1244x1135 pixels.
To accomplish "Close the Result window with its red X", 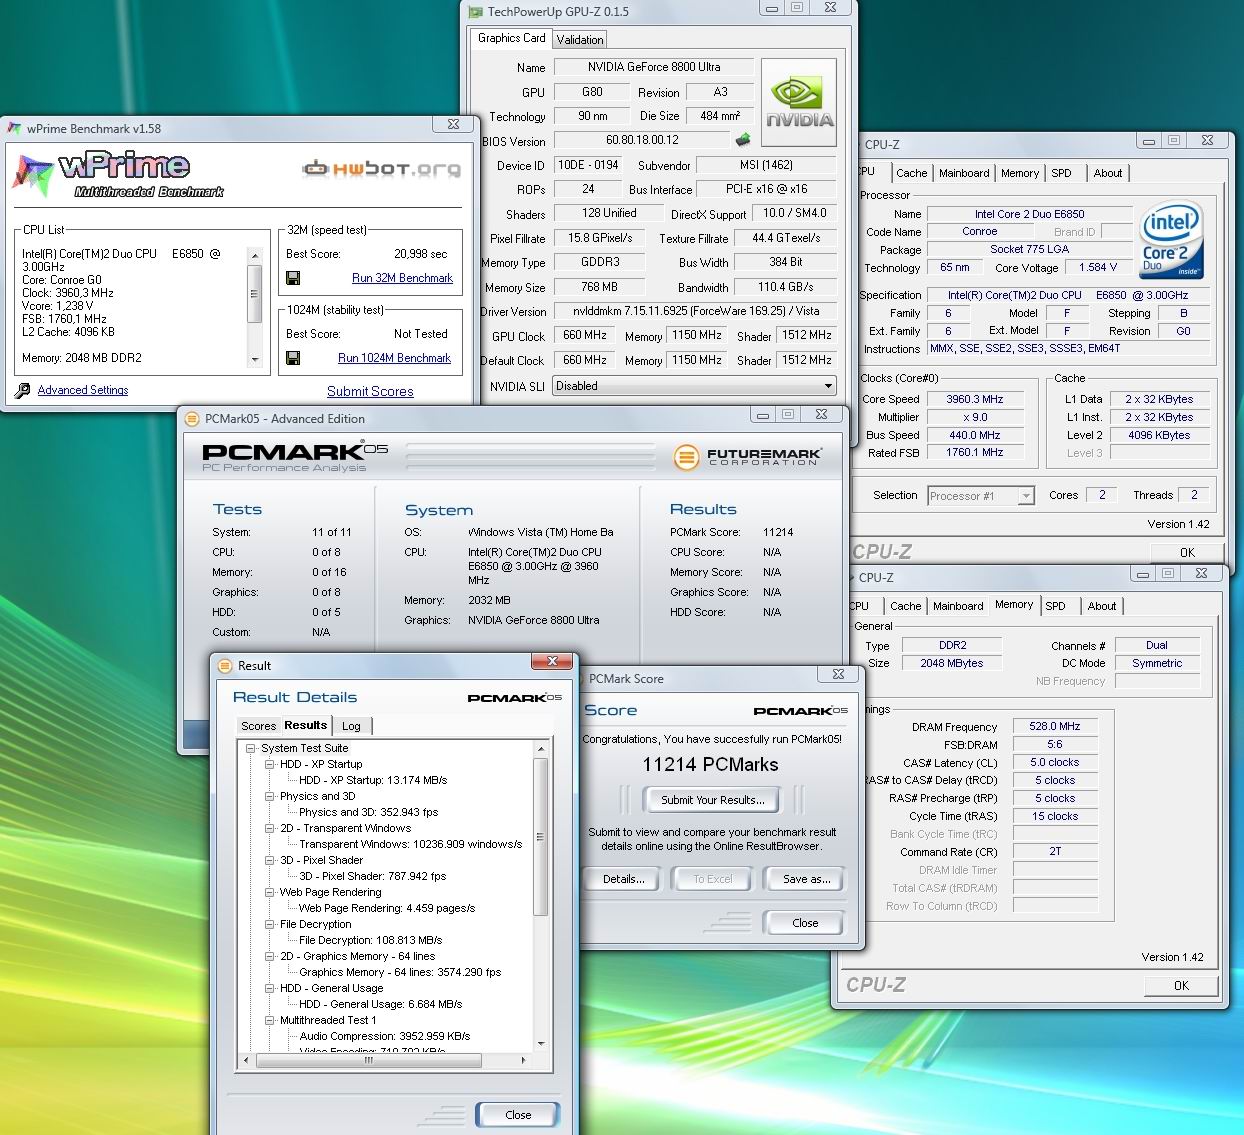I will (552, 661).
